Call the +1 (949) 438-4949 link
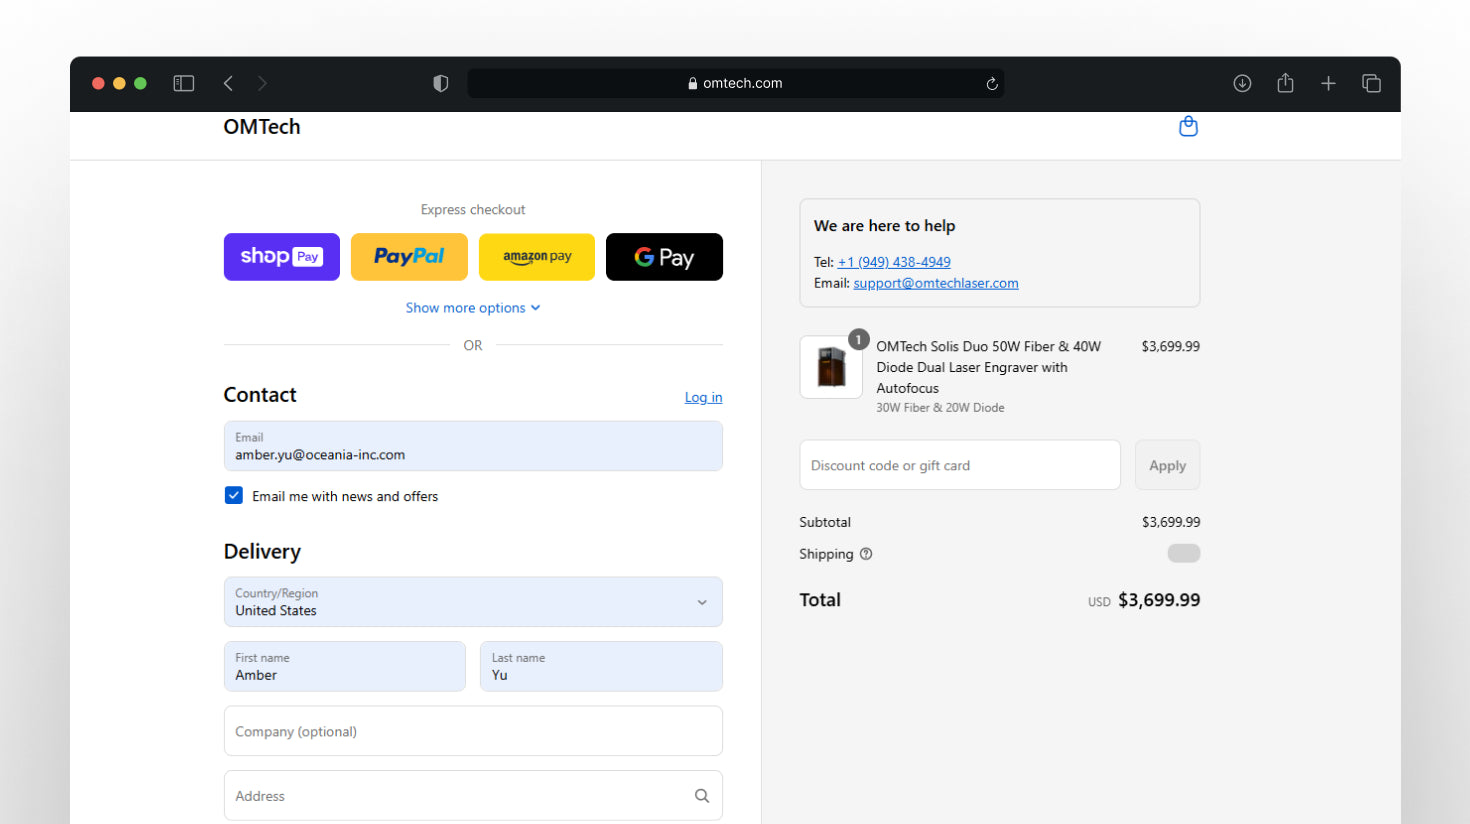Viewport: 1470px width, 824px height. pos(894,262)
